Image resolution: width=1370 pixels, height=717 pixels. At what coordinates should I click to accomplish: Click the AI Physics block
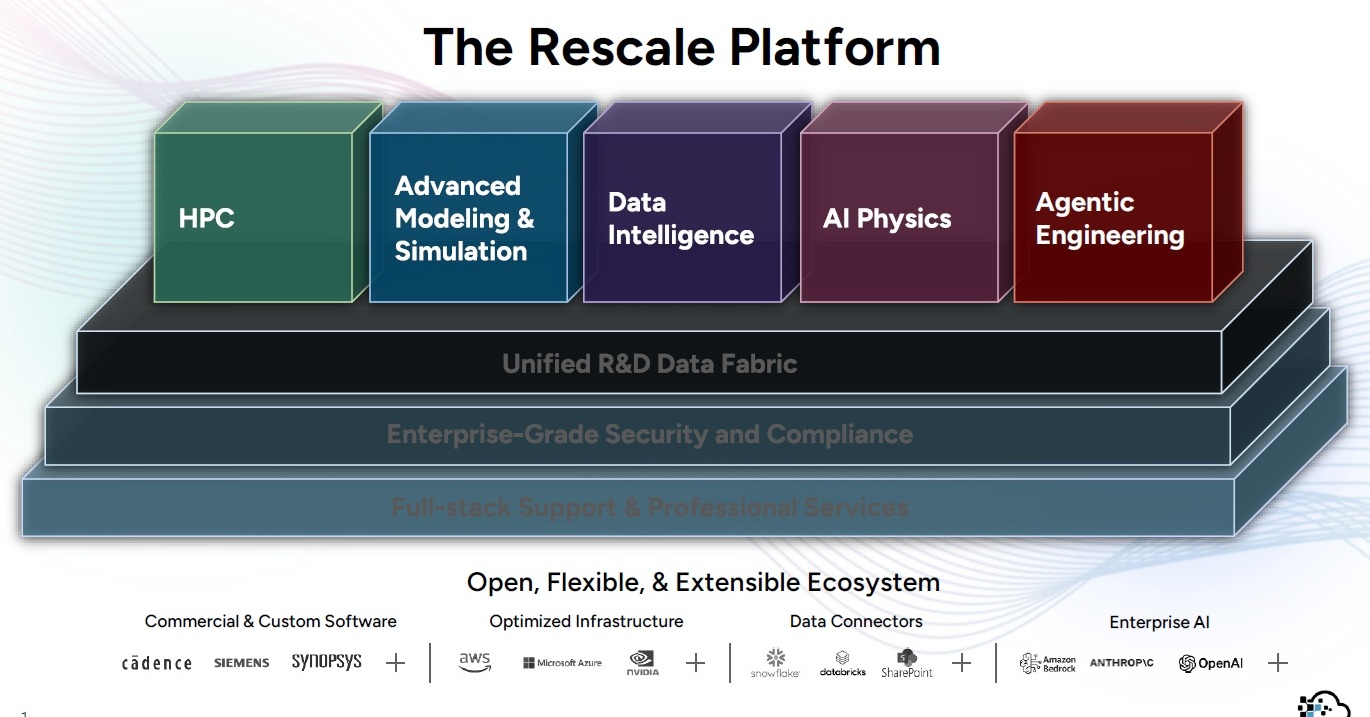tap(898, 217)
